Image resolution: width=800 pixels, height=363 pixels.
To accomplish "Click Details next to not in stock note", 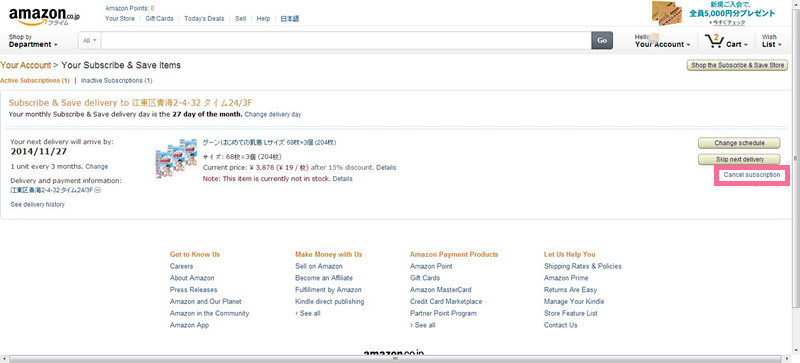I will click(342, 179).
